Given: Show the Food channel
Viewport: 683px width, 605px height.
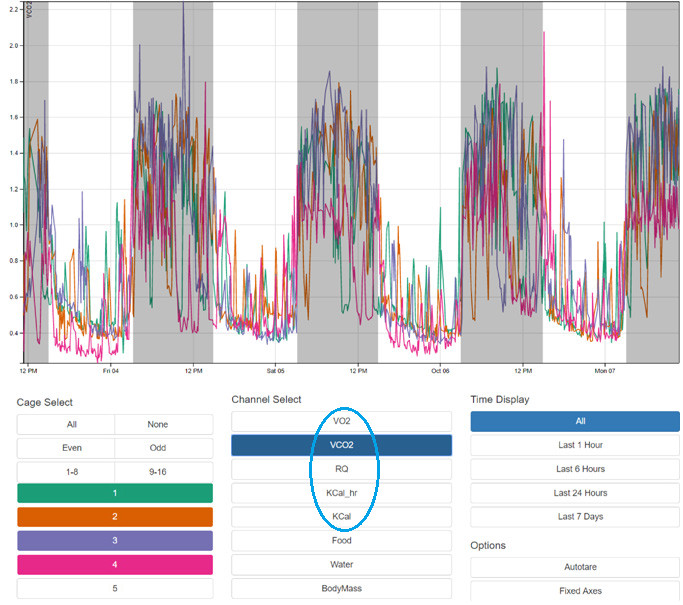Looking at the screenshot, I should [x=341, y=541].
